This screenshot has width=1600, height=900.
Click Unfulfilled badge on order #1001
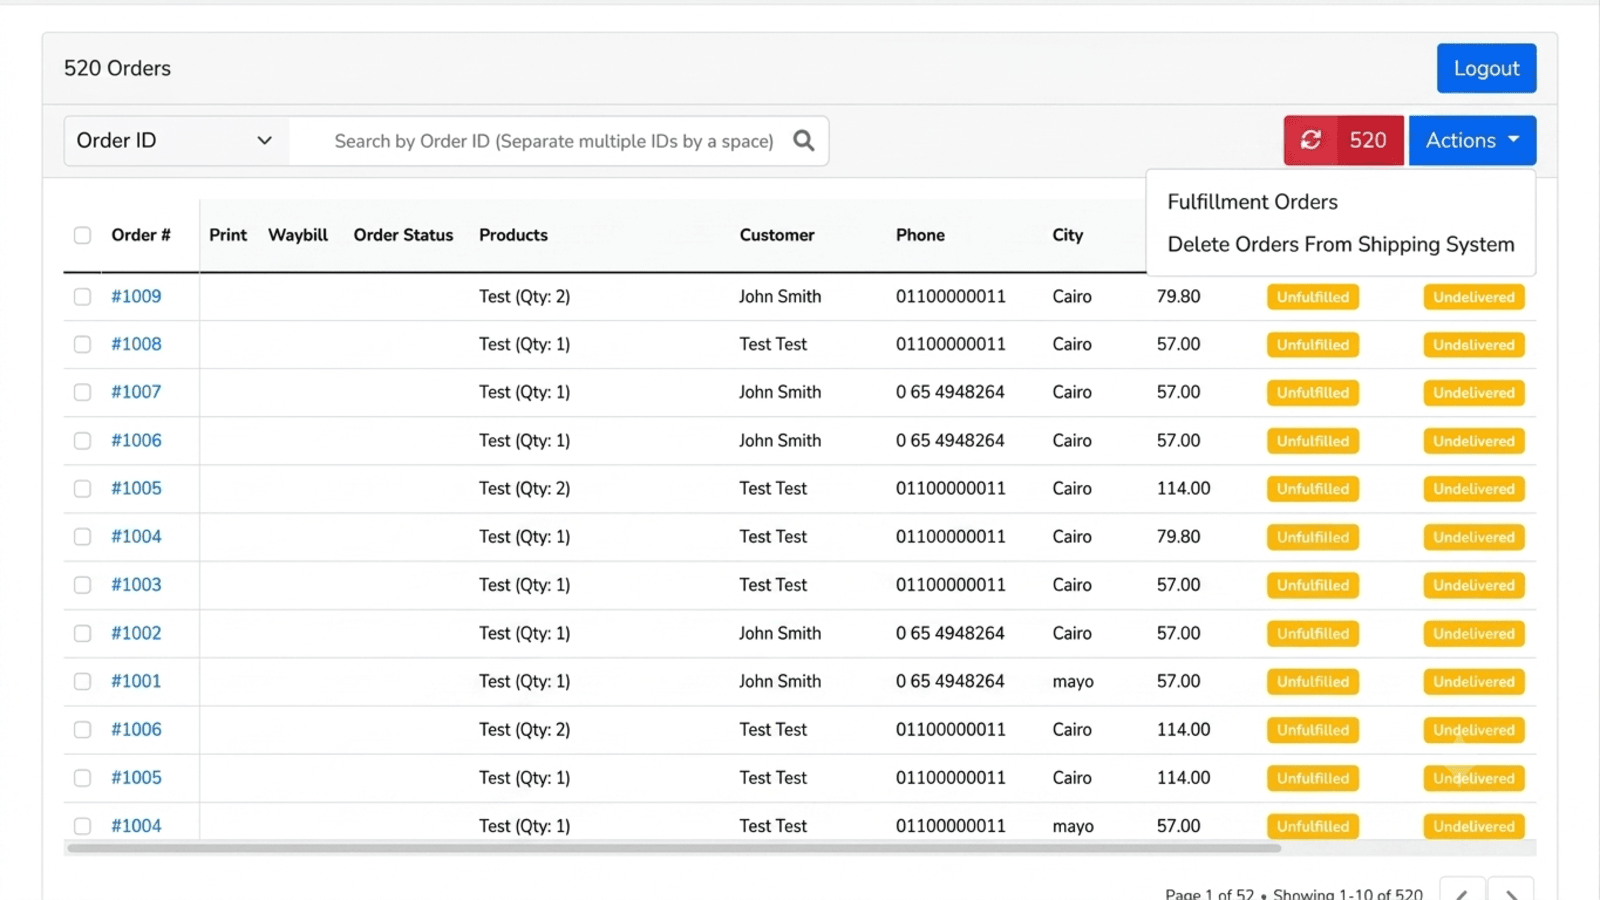1313,682
